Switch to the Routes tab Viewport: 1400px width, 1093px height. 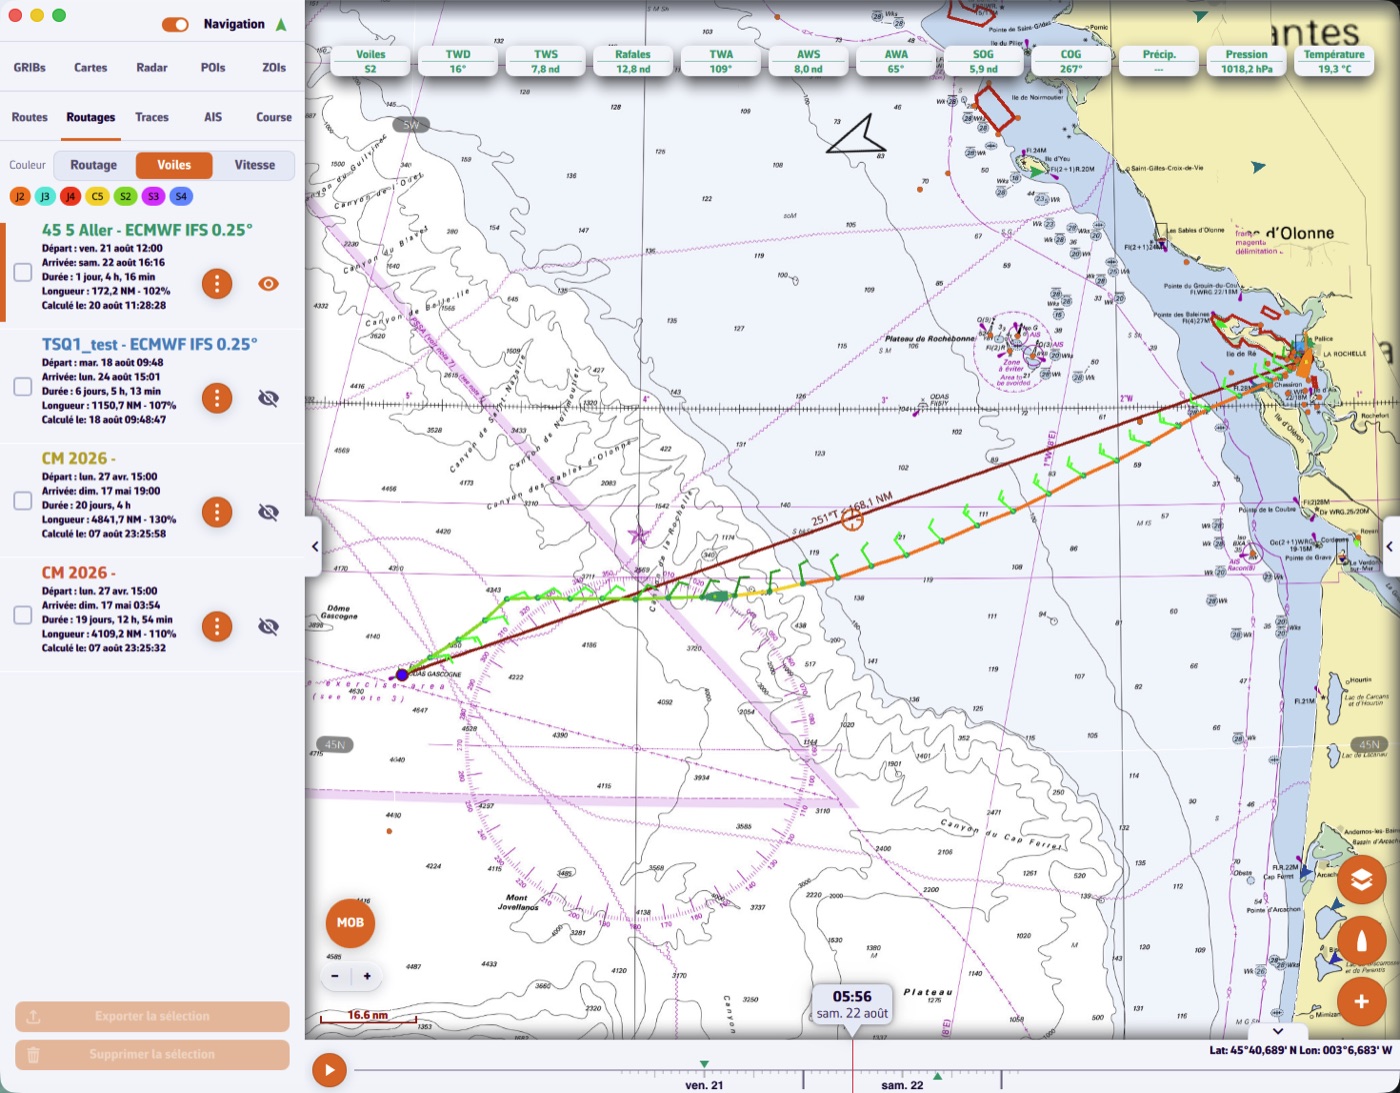point(30,117)
